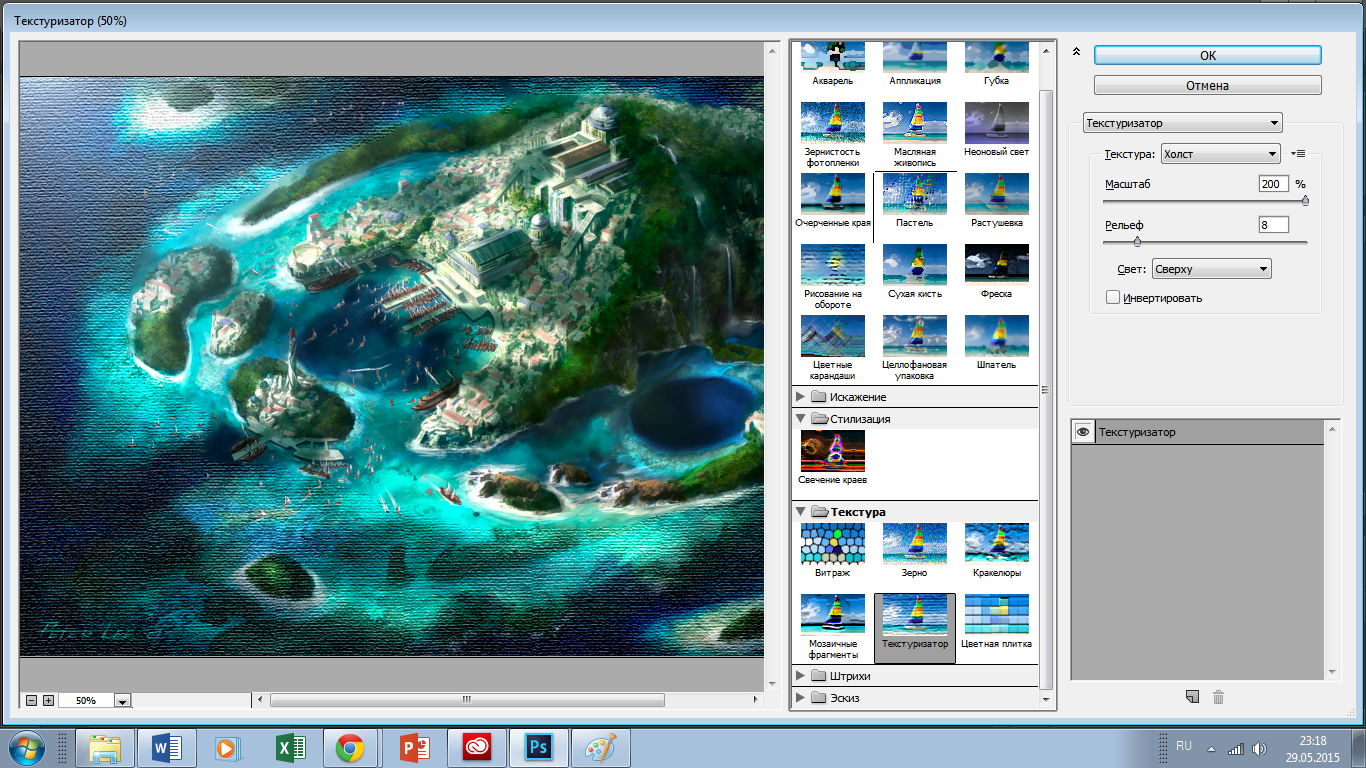Open the 50% zoom level dropdown
The width and height of the screenshot is (1366, 768).
pyautogui.click(x=123, y=701)
